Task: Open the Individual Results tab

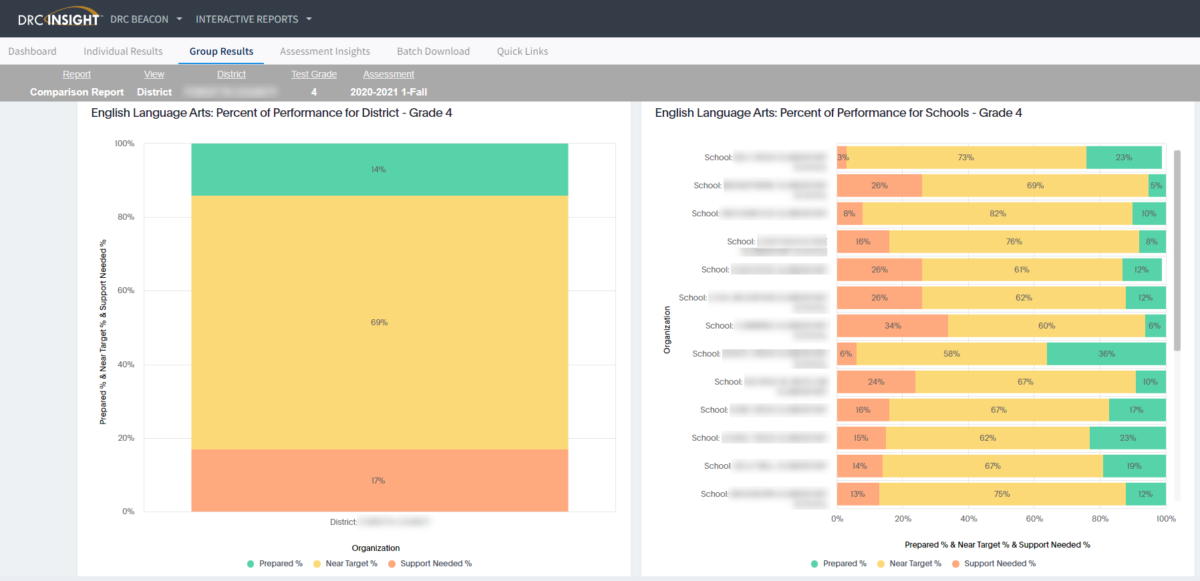Action: (123, 51)
